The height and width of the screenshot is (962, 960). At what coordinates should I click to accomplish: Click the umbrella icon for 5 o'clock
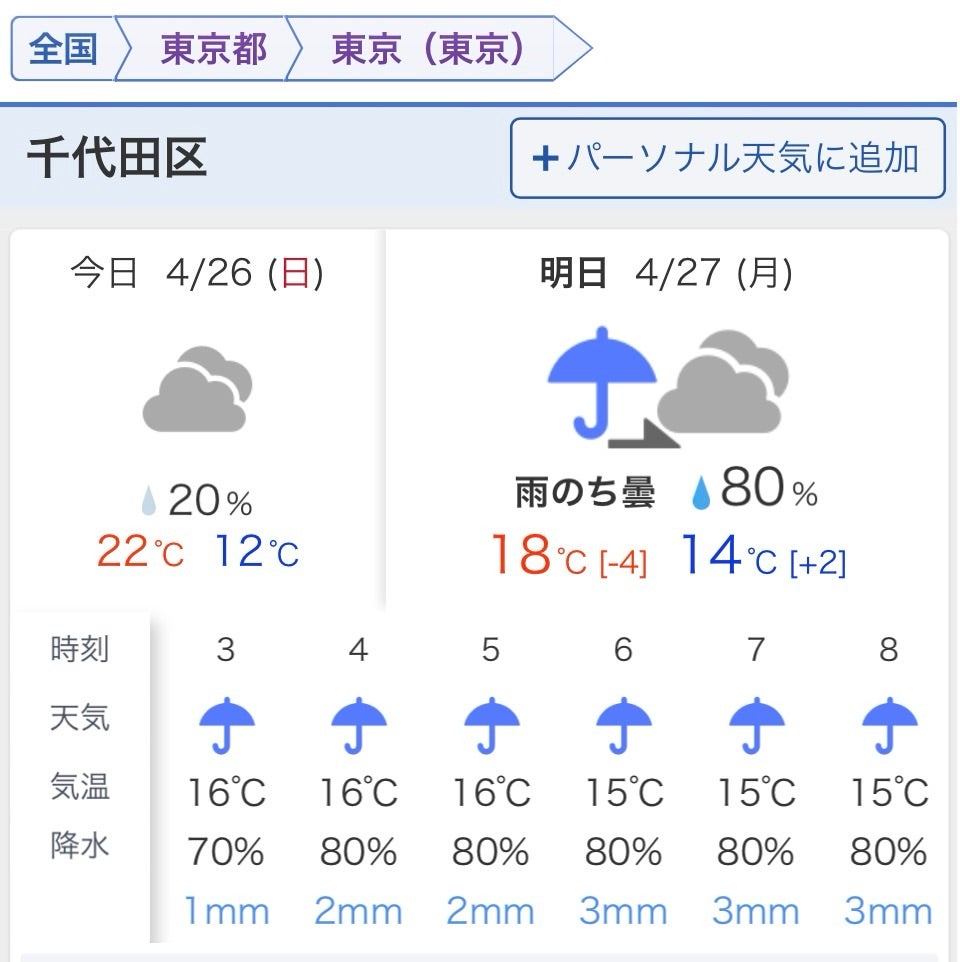491,724
